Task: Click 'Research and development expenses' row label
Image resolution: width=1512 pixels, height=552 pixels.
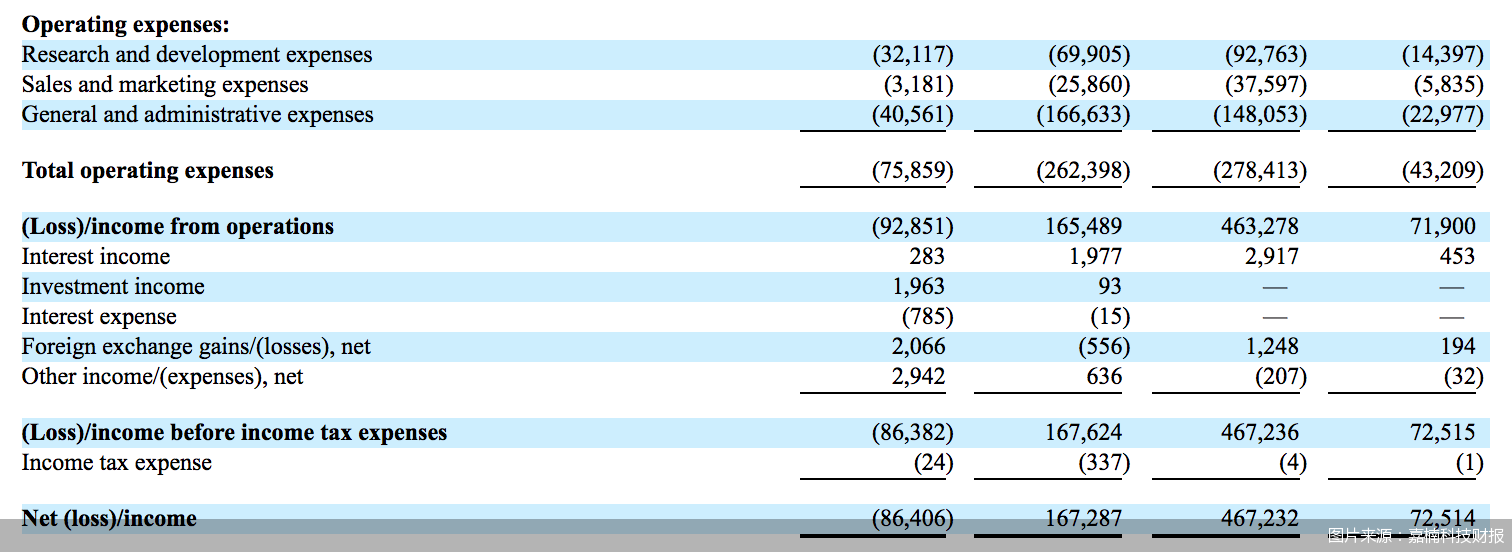Action: tap(197, 55)
